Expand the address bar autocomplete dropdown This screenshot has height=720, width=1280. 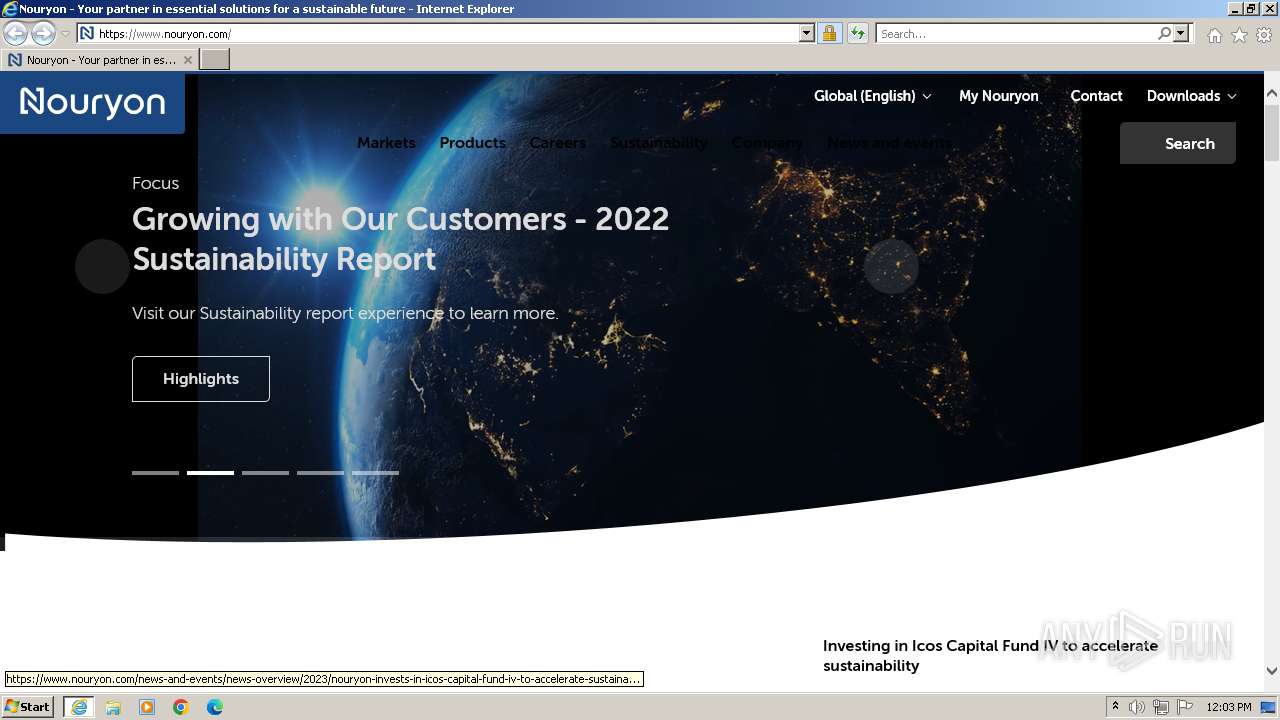pyautogui.click(x=807, y=33)
